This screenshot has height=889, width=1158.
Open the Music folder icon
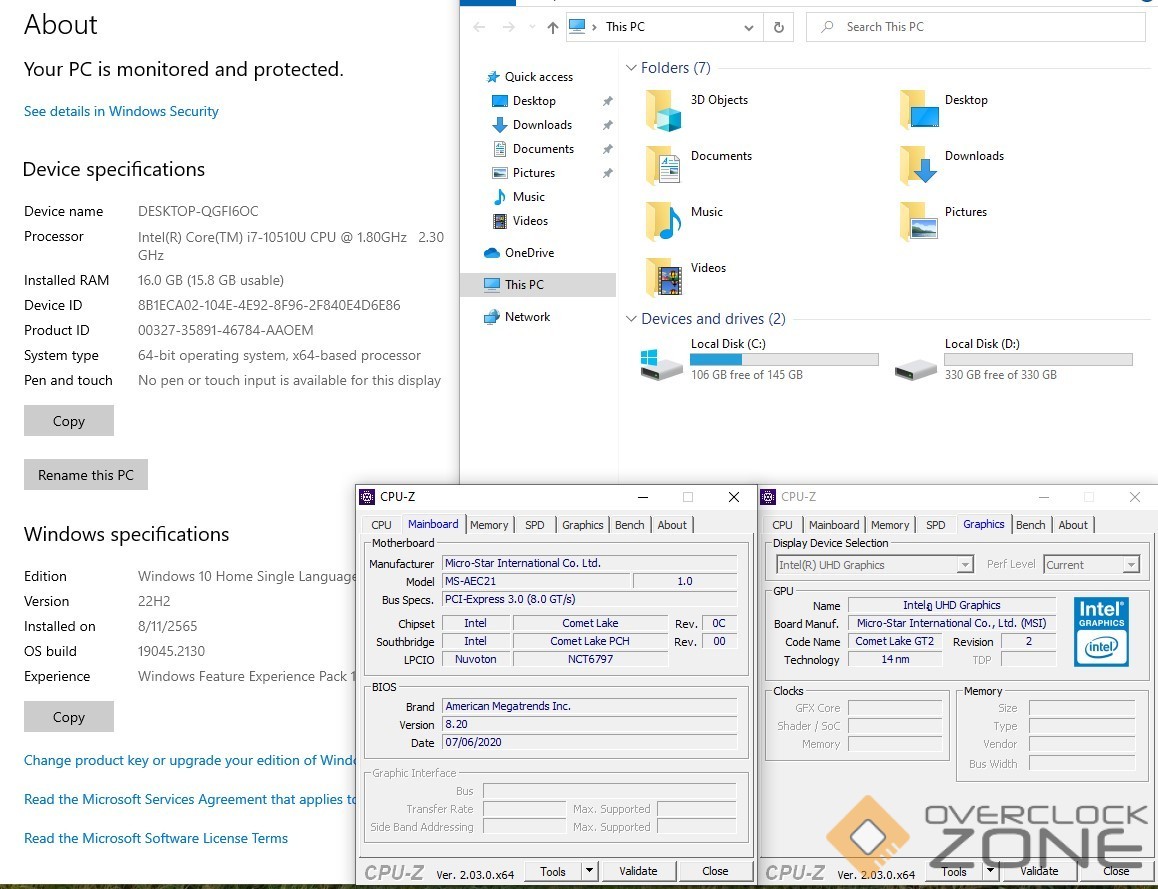point(663,221)
